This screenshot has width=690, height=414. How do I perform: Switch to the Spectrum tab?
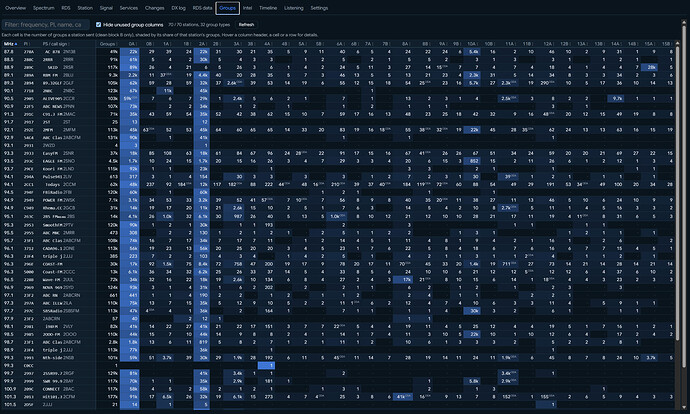(44, 8)
